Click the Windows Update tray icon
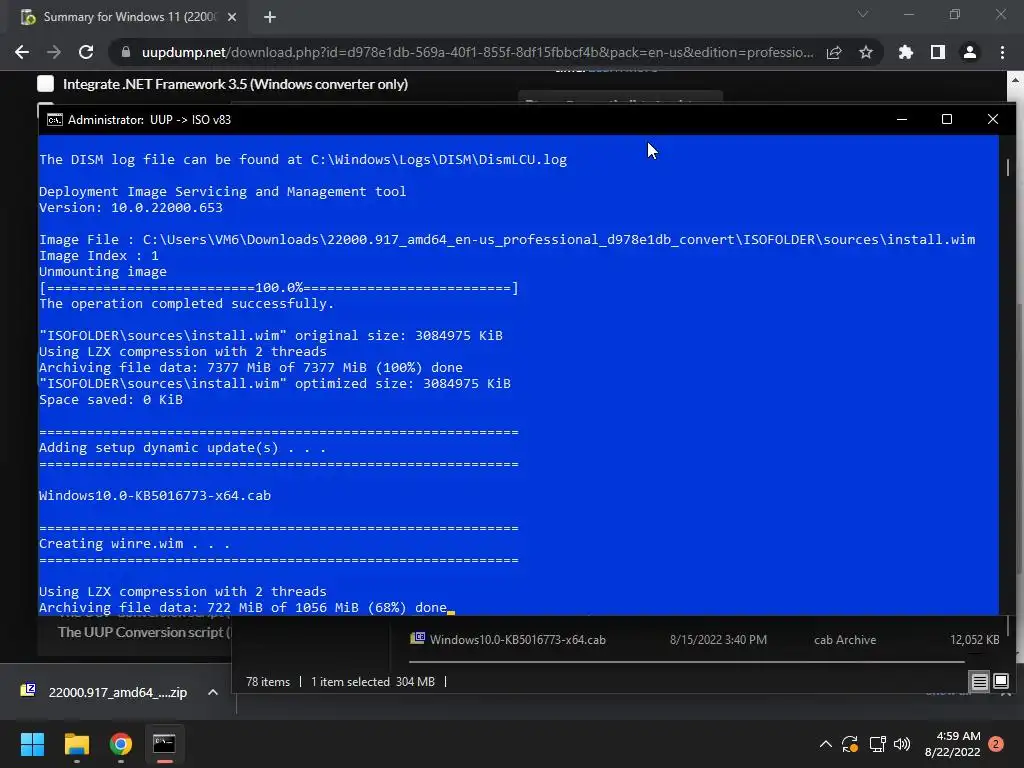 (850, 744)
